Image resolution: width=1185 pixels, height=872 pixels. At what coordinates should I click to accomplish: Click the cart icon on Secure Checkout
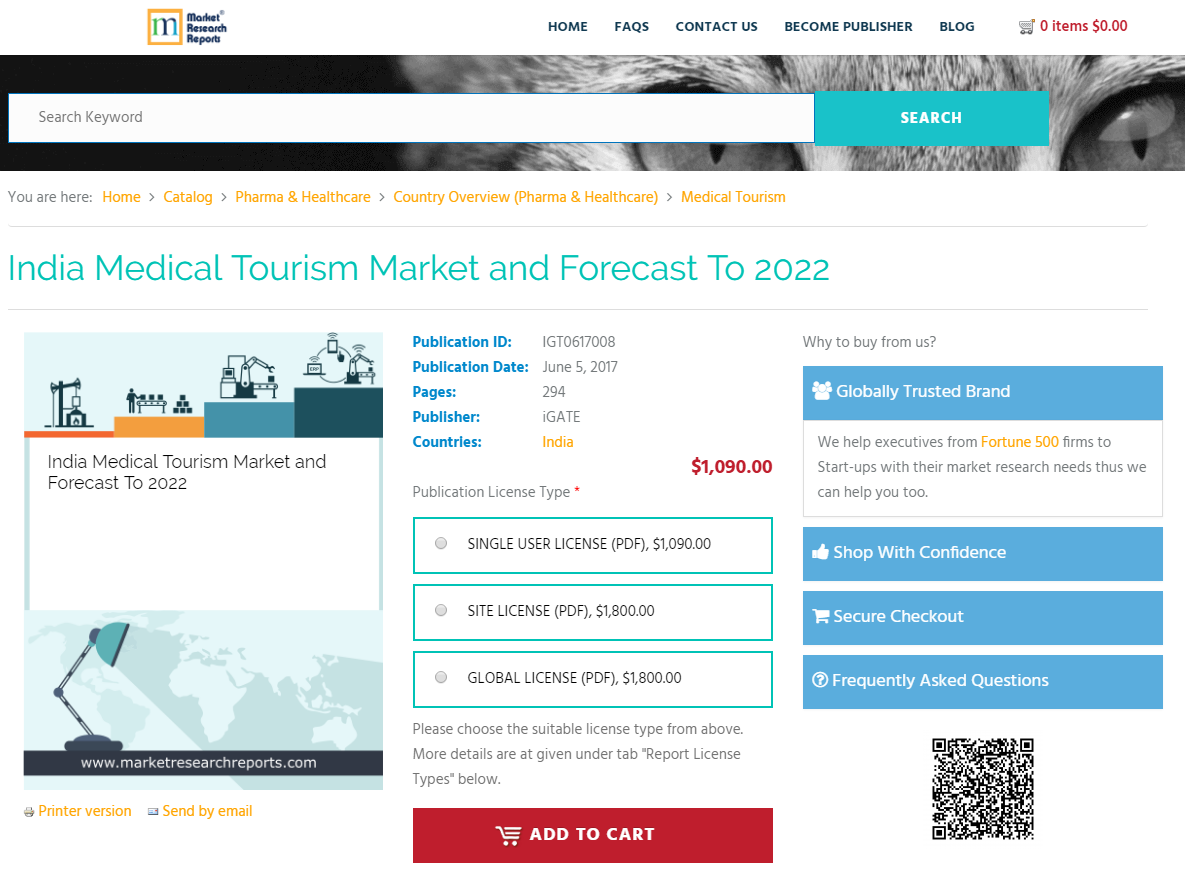click(x=820, y=616)
